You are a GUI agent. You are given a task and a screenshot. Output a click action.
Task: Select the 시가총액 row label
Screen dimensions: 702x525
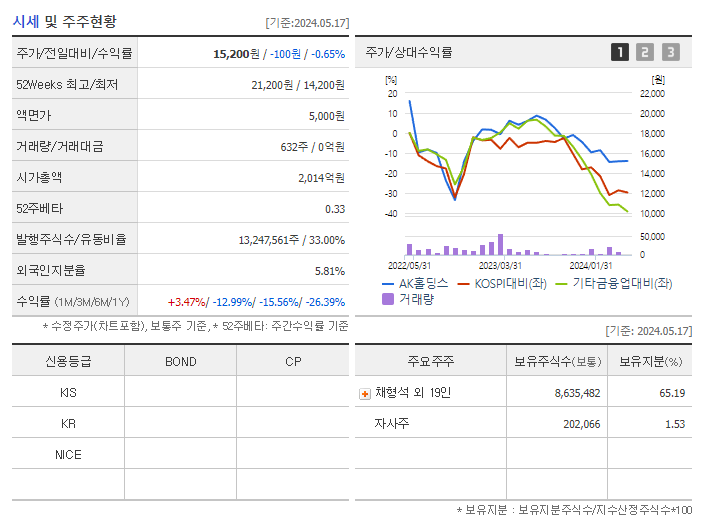tap(39, 177)
